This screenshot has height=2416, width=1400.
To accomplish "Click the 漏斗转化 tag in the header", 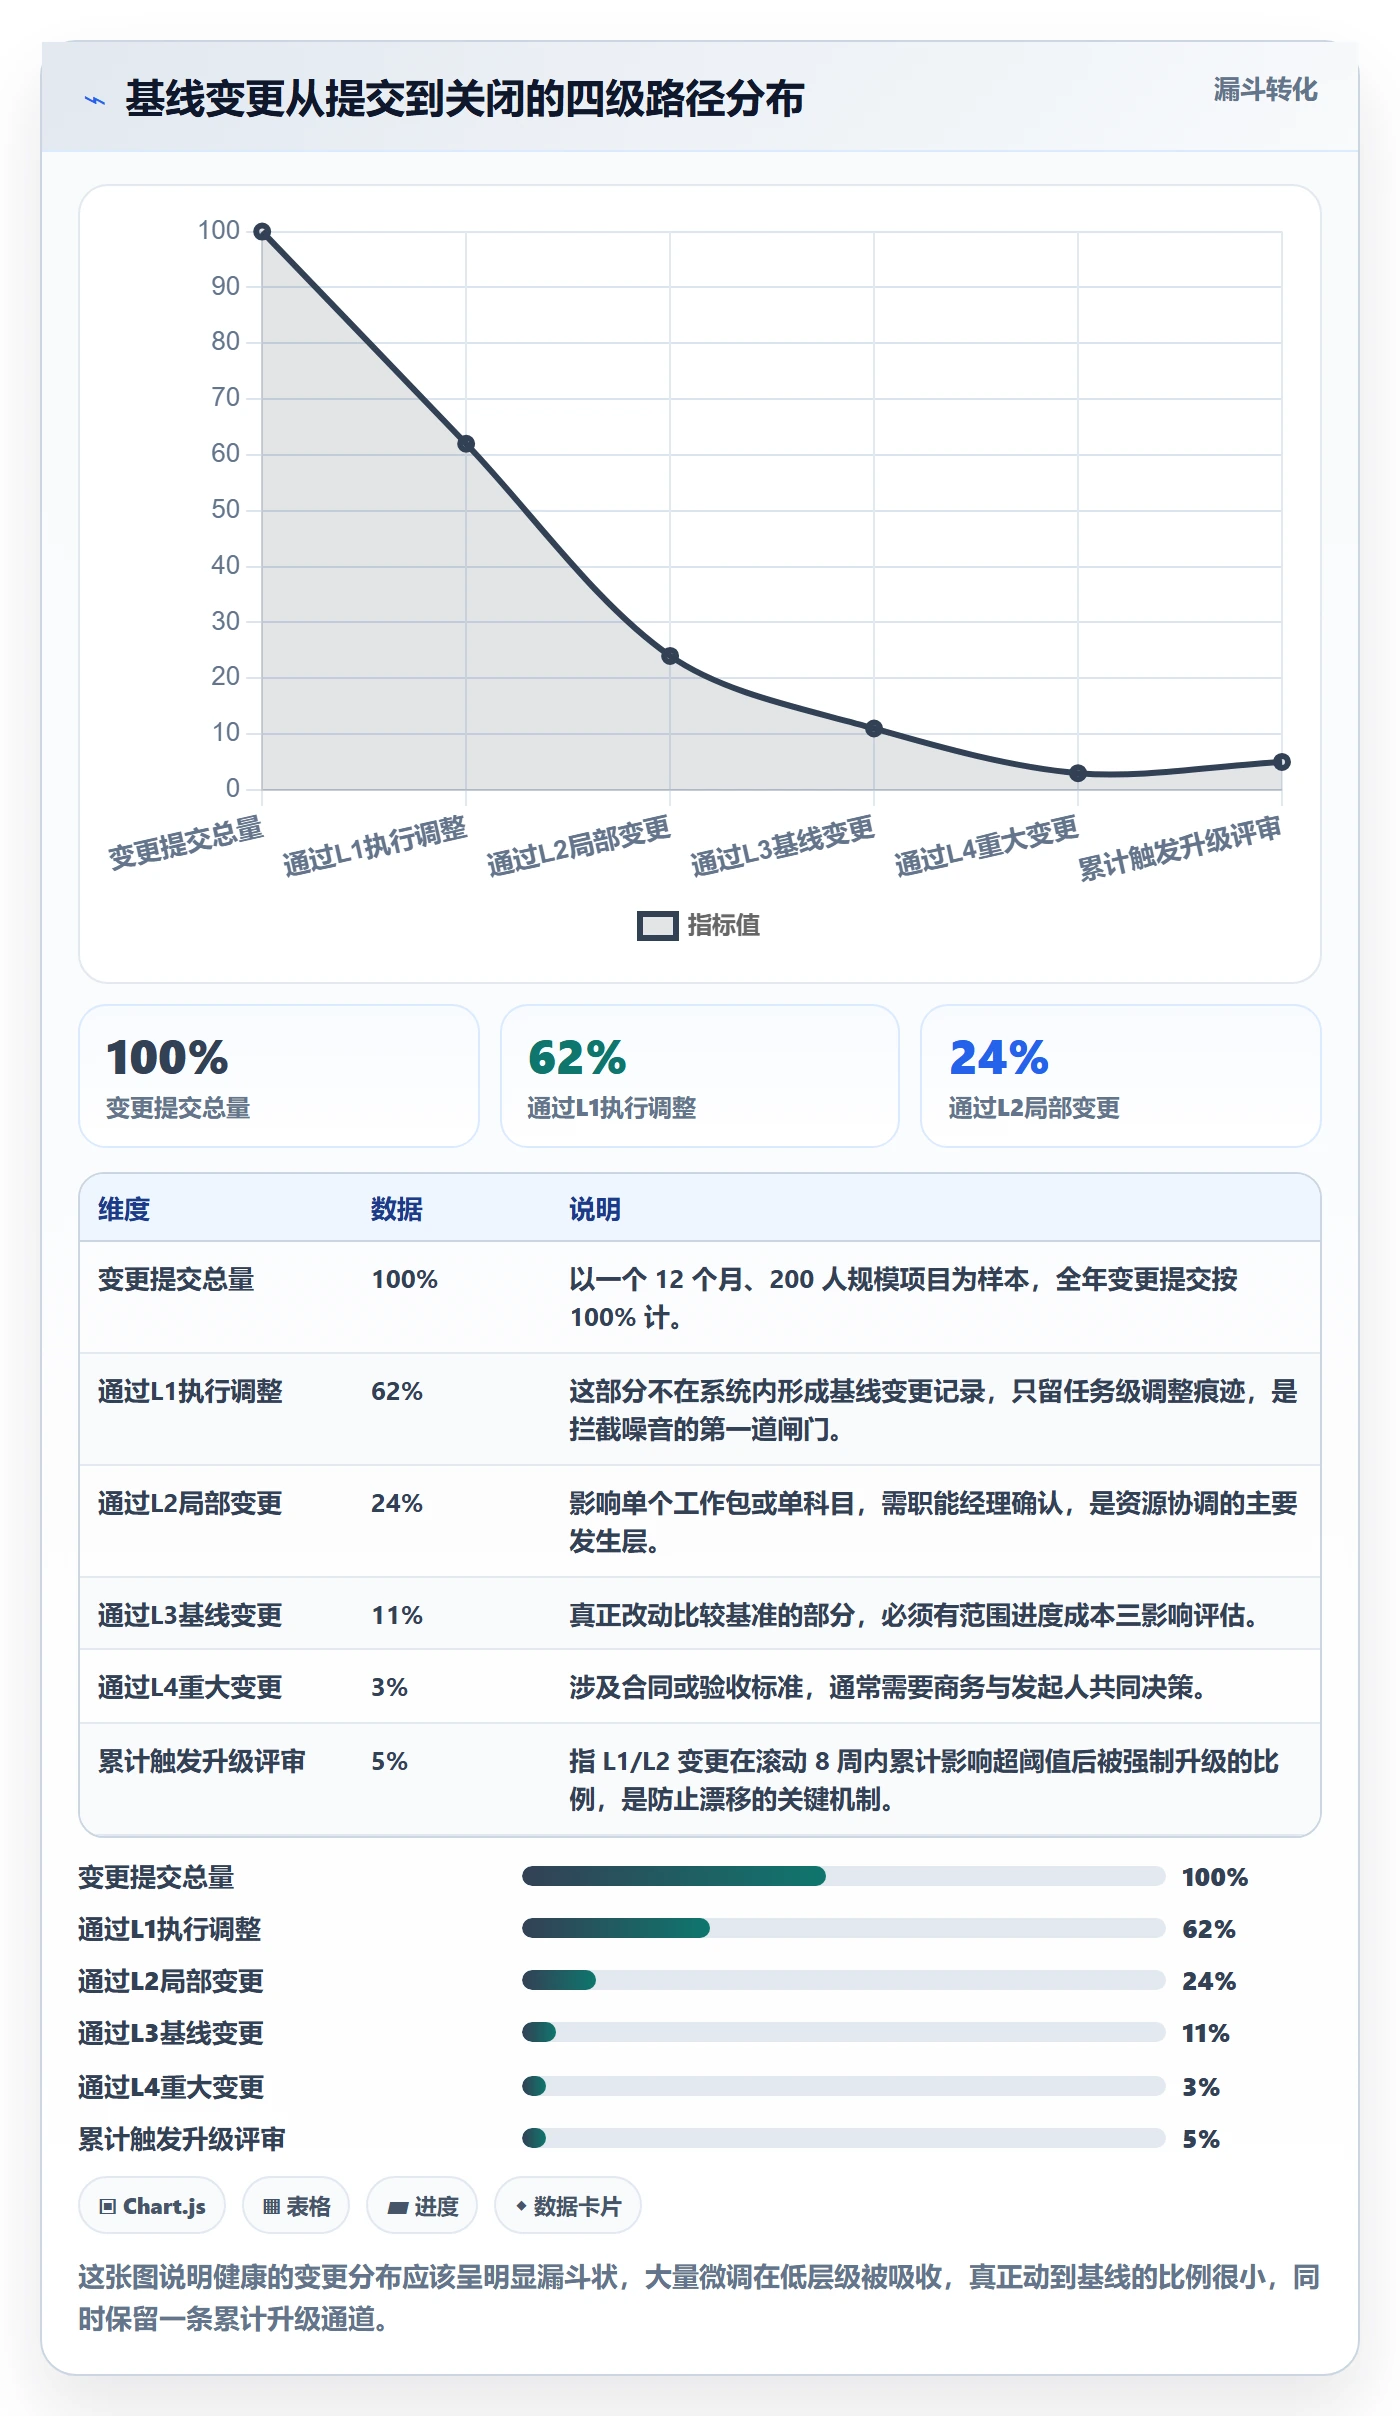I will (x=1265, y=90).
